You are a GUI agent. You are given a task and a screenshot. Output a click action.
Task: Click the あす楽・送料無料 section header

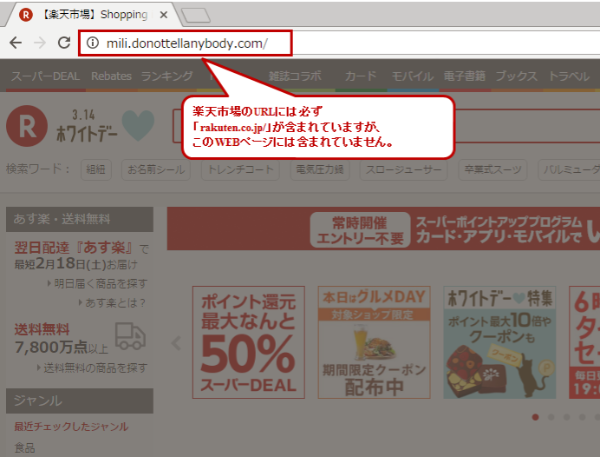80,219
